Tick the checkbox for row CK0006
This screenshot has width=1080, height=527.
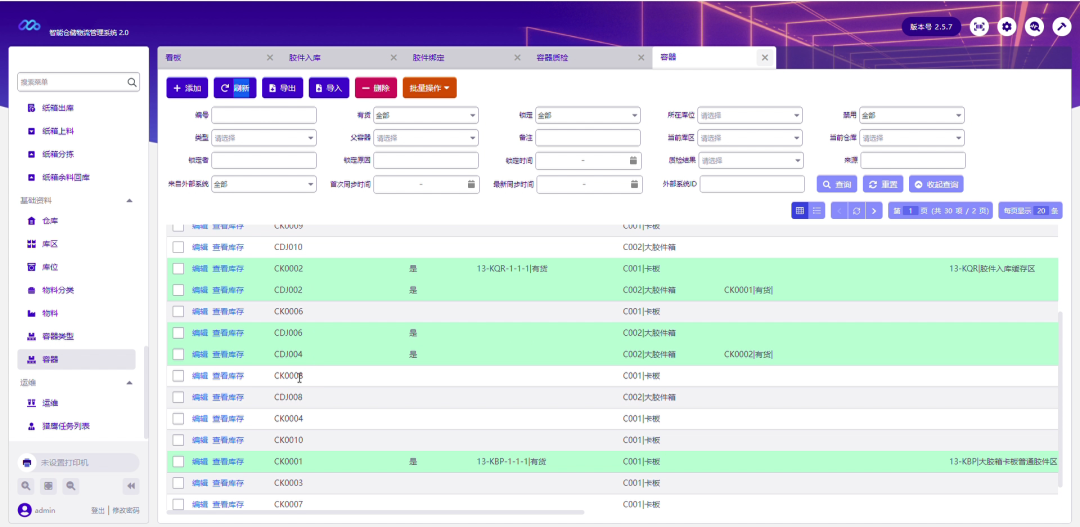click(x=178, y=311)
